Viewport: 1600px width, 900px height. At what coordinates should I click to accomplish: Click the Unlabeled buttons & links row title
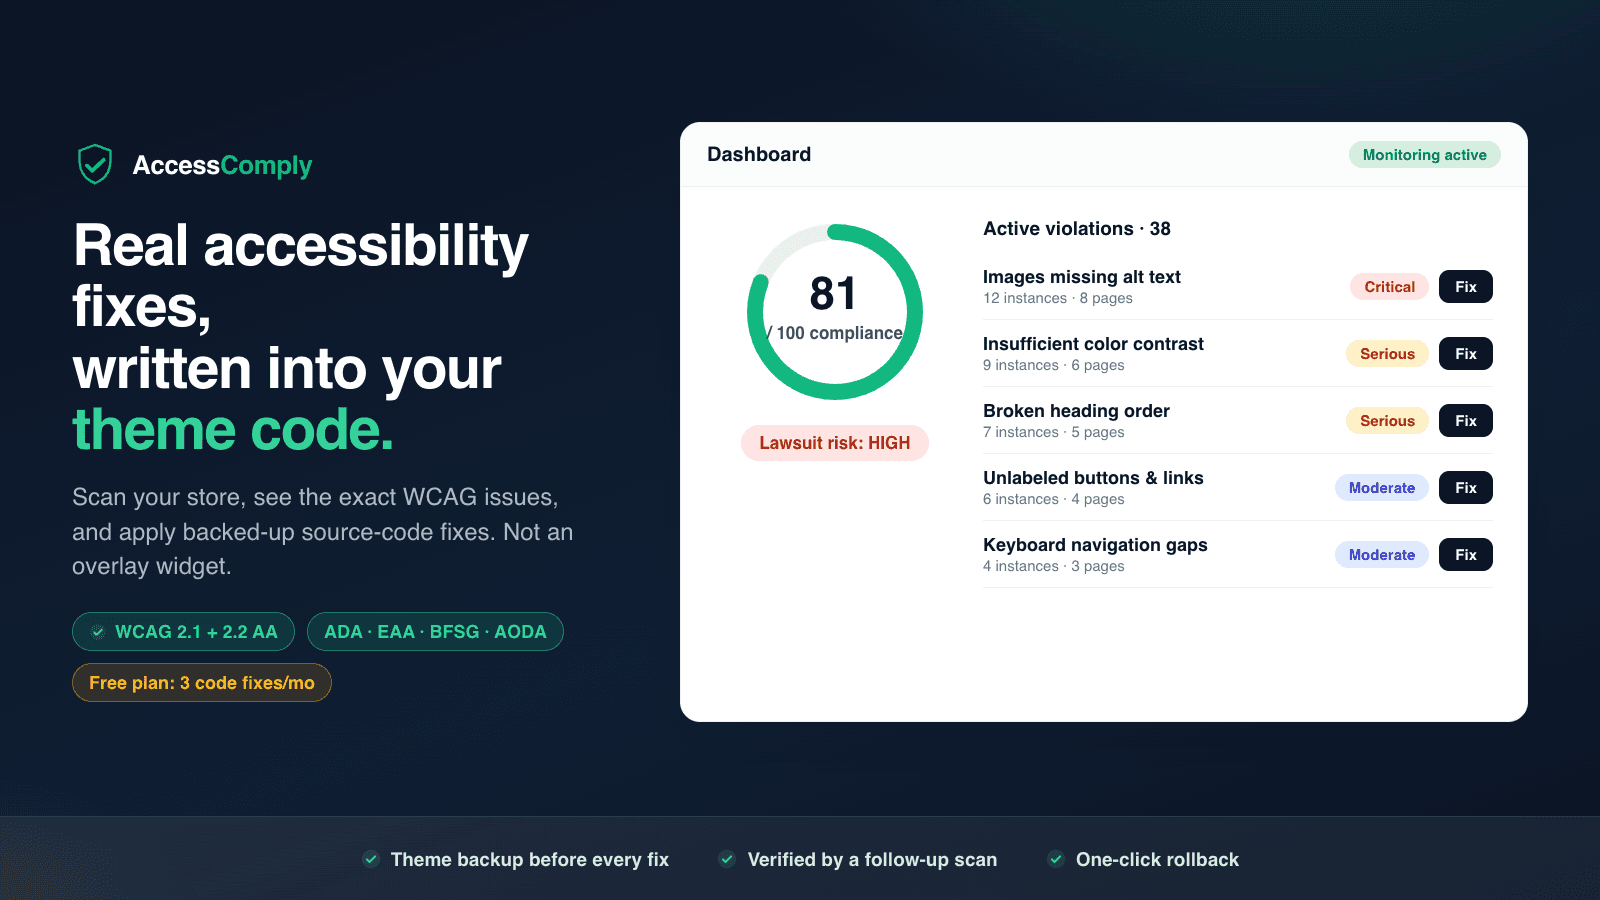click(x=1093, y=478)
